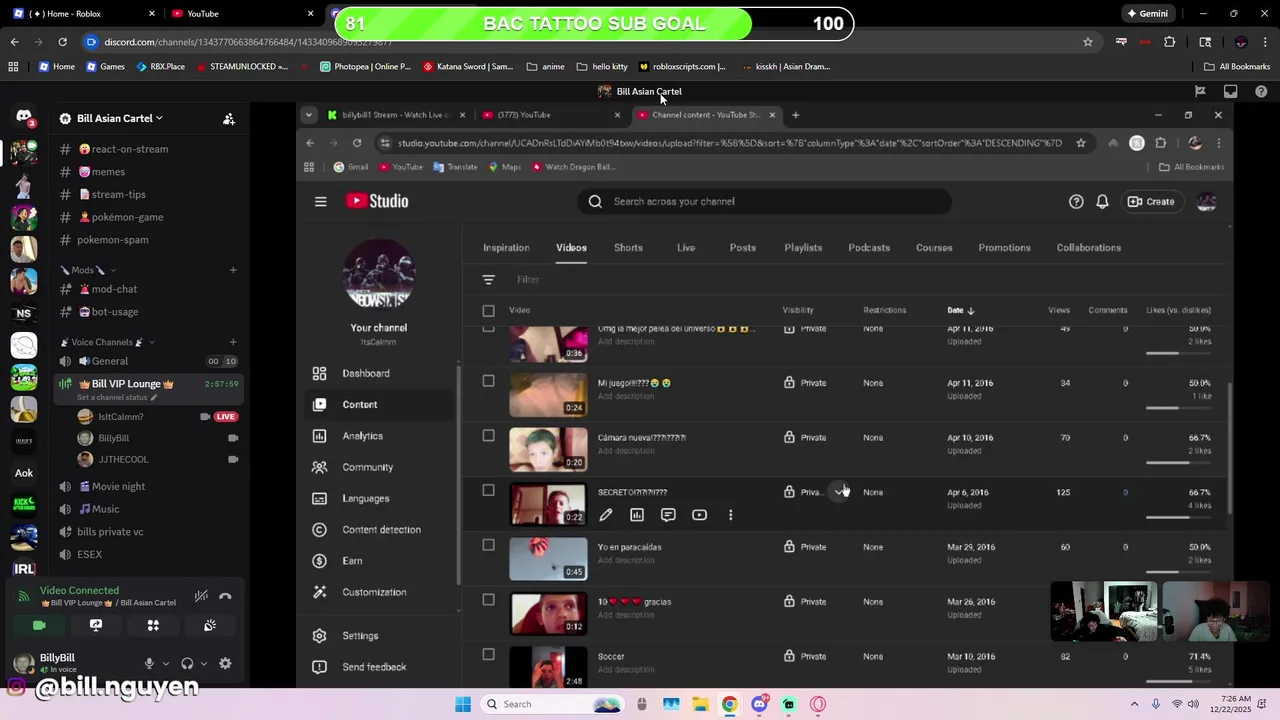Image resolution: width=1280 pixels, height=720 pixels.
Task: Switch to the Live tab
Action: click(x=686, y=247)
